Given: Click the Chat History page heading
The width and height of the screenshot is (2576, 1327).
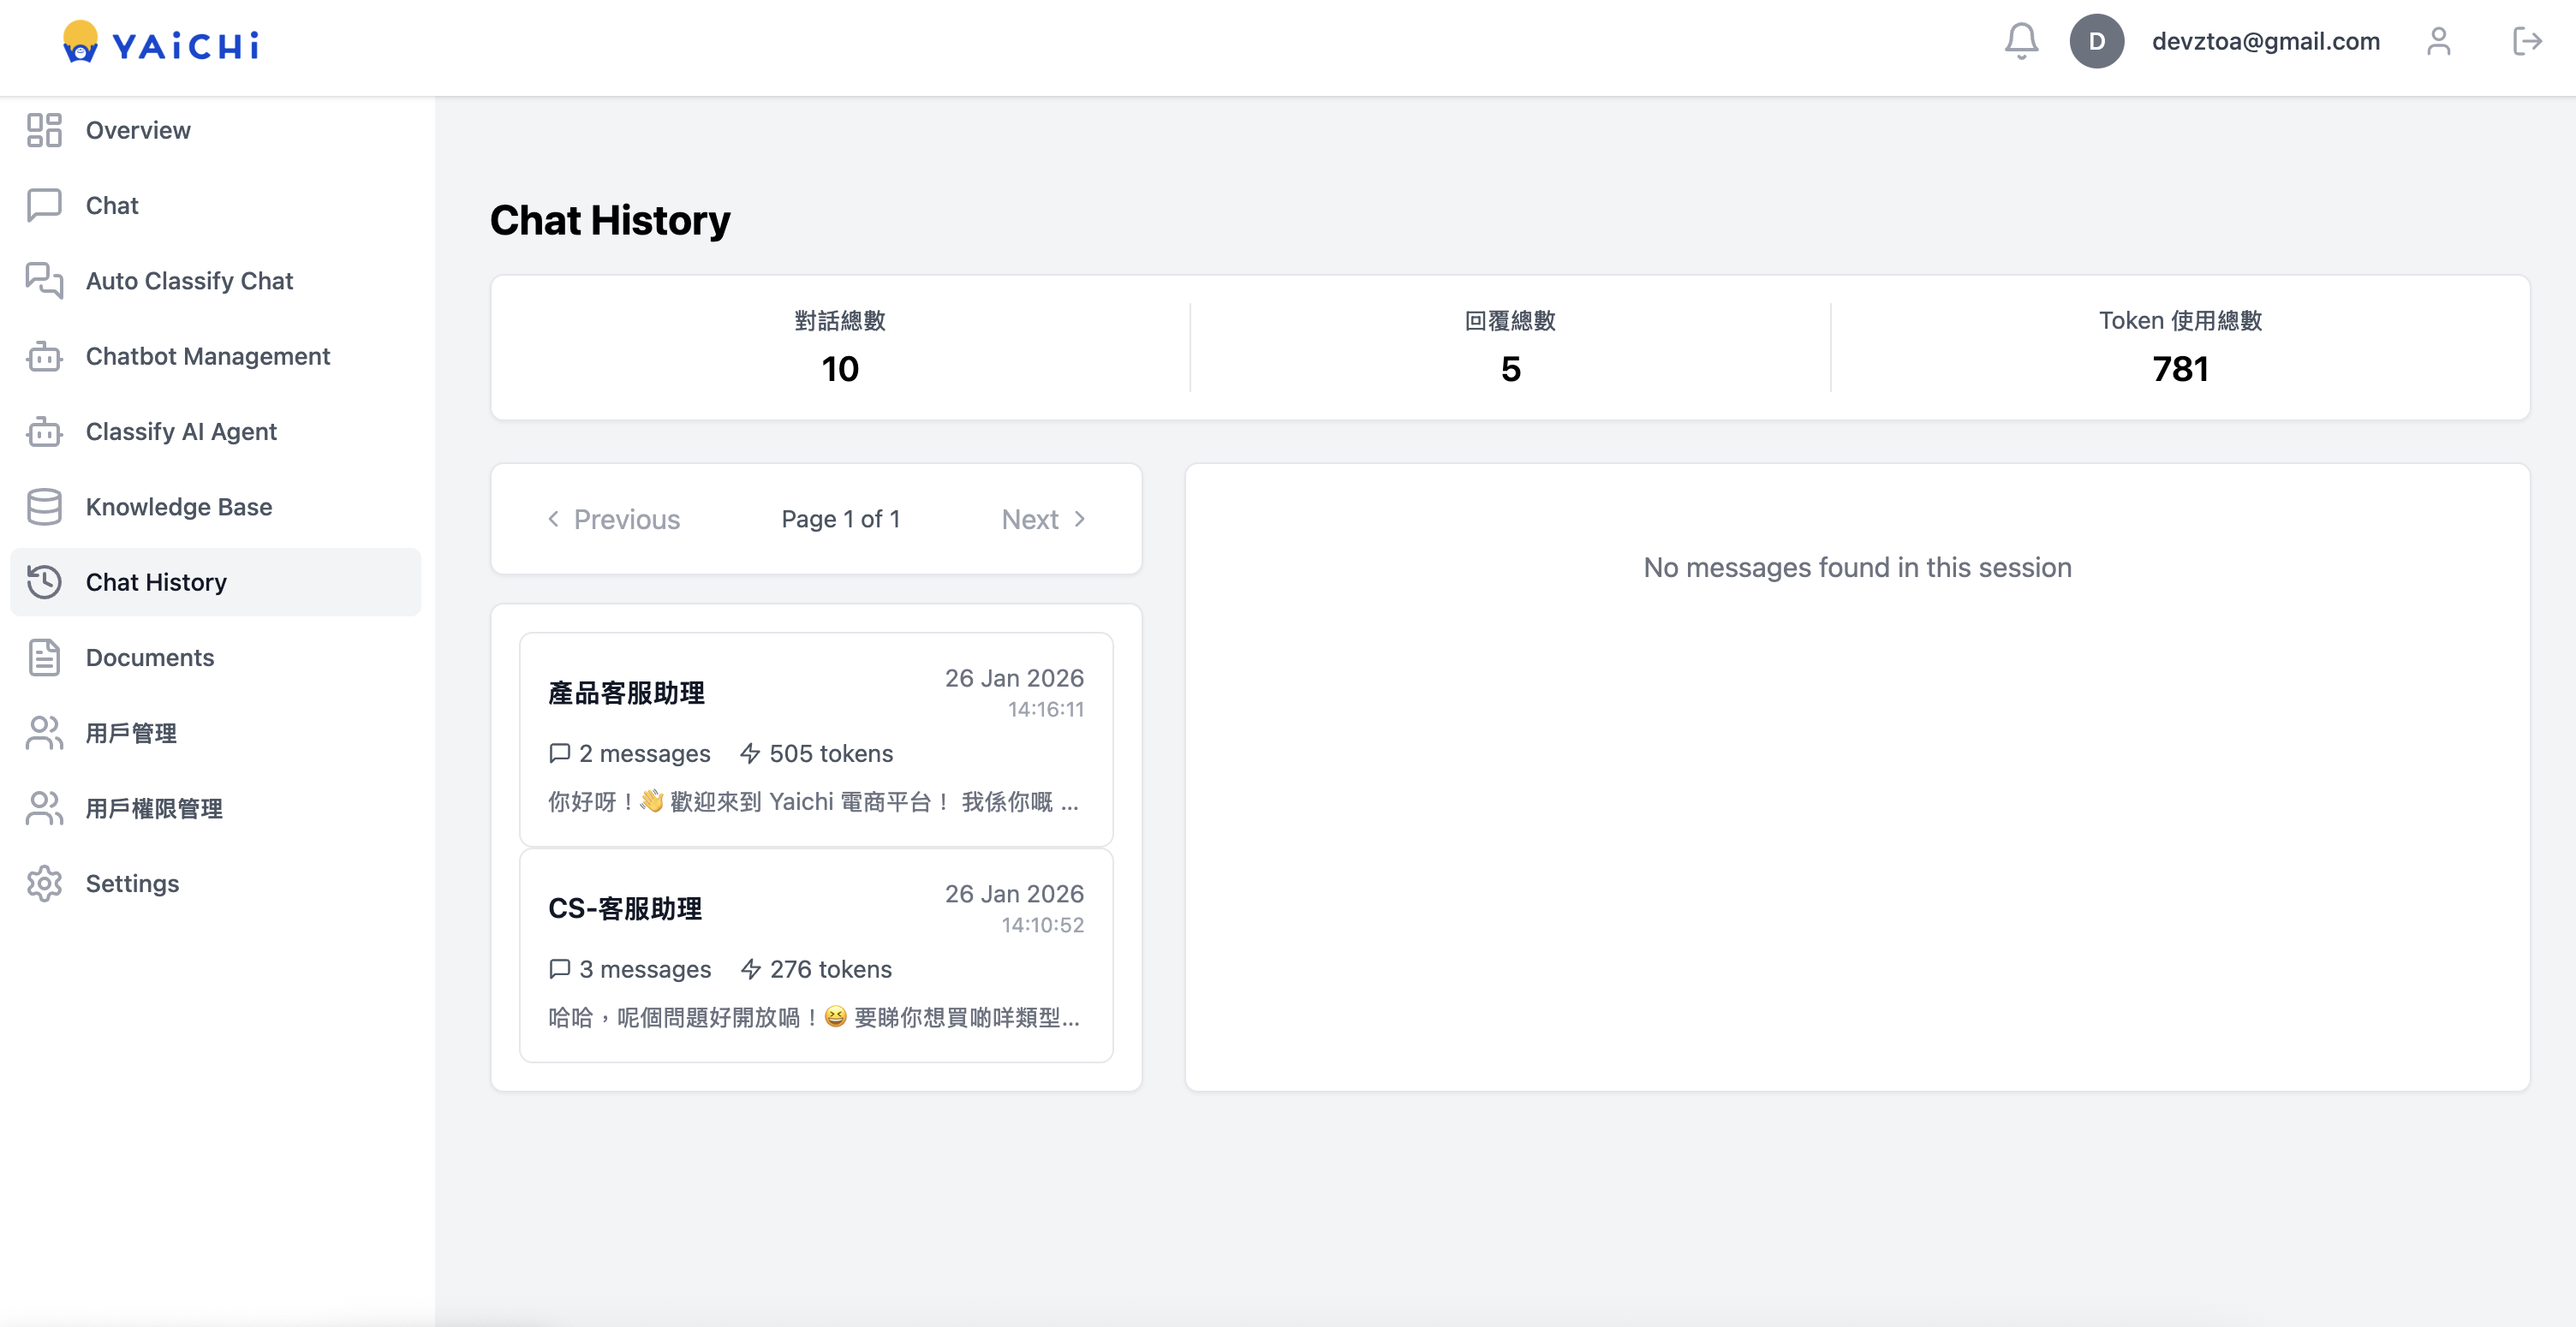Looking at the screenshot, I should [610, 220].
